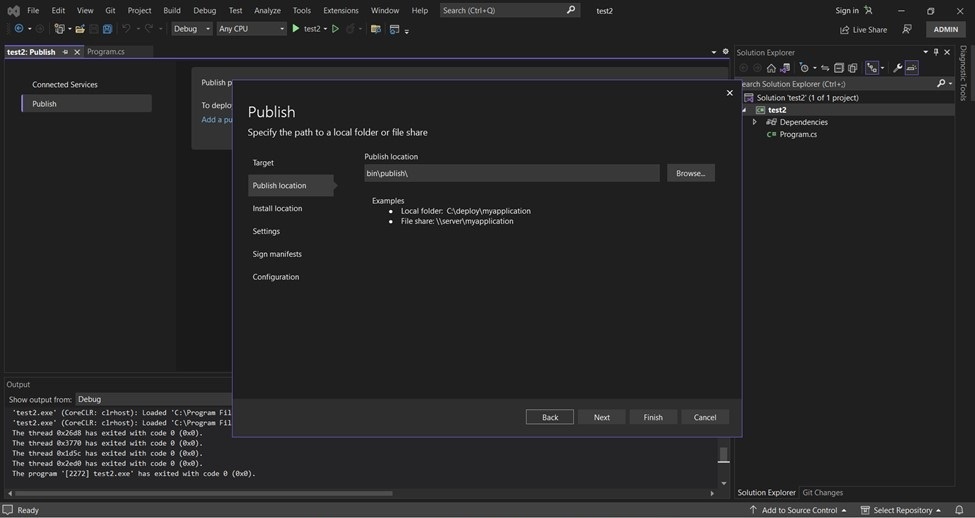Open the Diagnostic Tools side tab
Screen dimensions: 975x518
pyautogui.click(x=963, y=73)
